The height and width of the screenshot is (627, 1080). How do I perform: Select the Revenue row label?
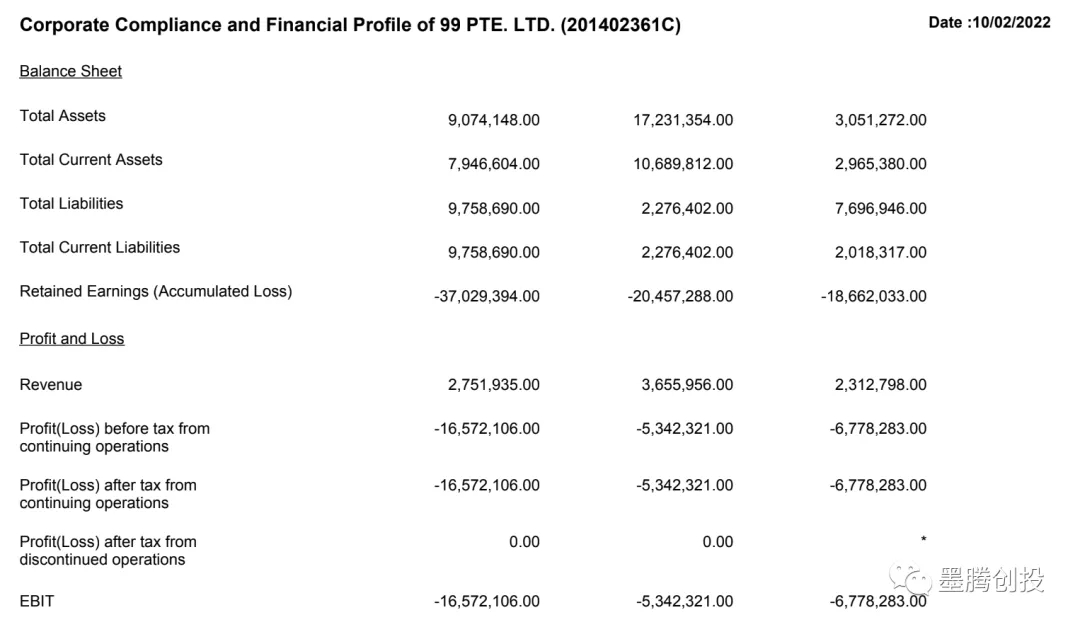[x=51, y=385]
